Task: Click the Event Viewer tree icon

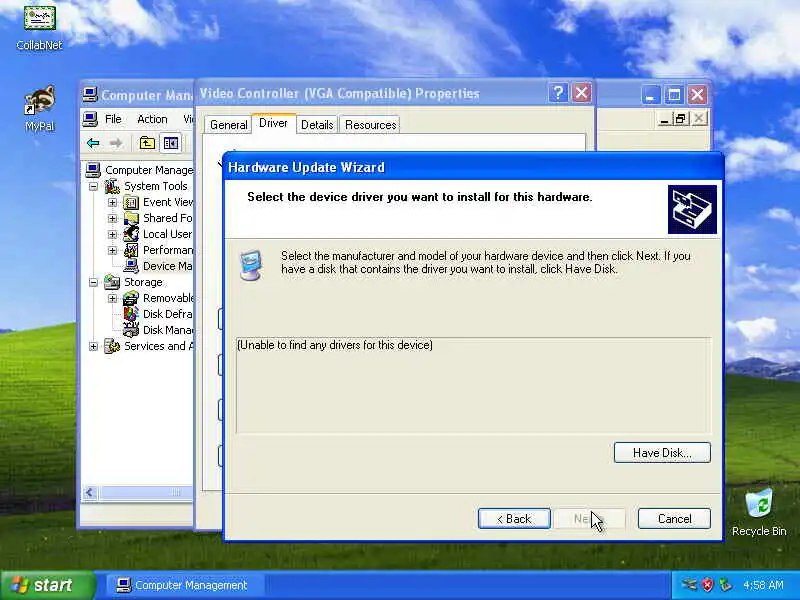Action: click(131, 203)
